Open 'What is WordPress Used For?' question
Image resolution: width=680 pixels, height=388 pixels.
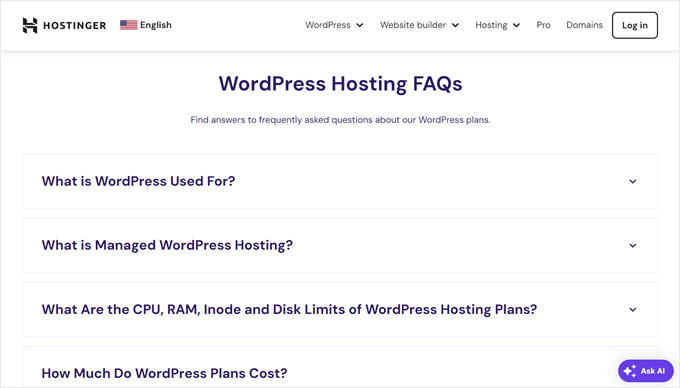pyautogui.click(x=340, y=182)
